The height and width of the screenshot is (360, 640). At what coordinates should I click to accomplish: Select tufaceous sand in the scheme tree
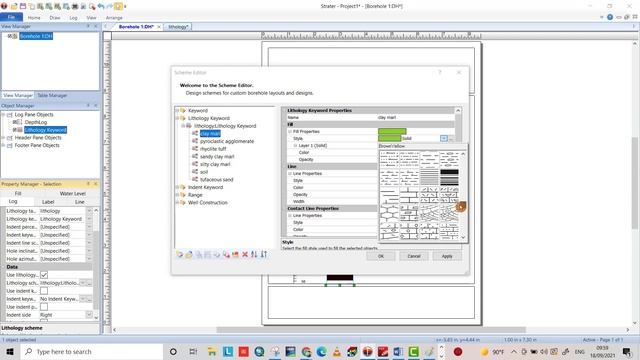click(217, 180)
